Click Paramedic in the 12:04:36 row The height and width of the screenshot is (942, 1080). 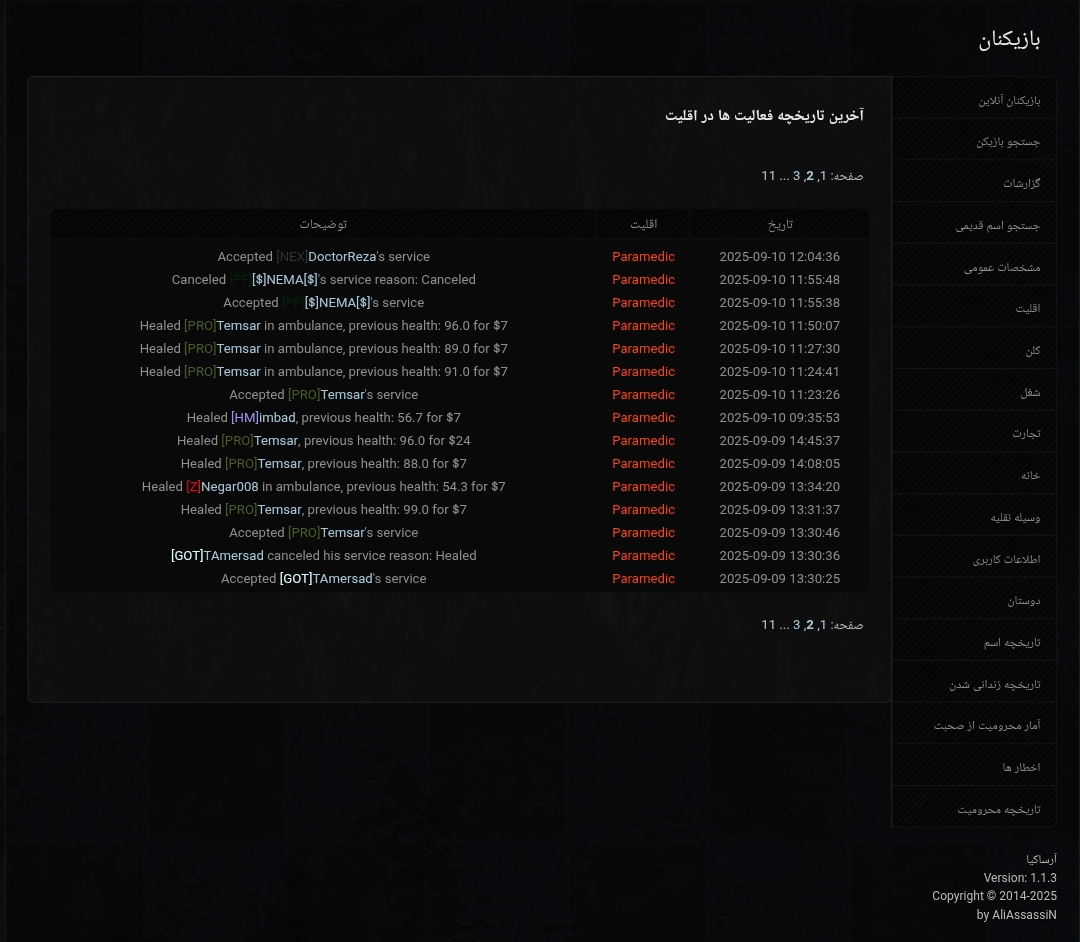pyautogui.click(x=643, y=256)
